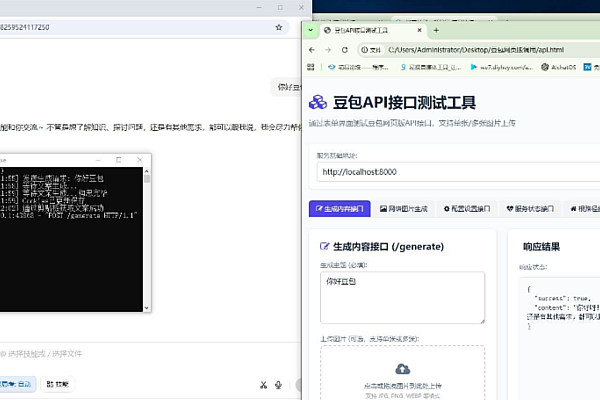This screenshot has width=600, height=400.
Task: Click the cloud upload icon
Action: (403, 369)
